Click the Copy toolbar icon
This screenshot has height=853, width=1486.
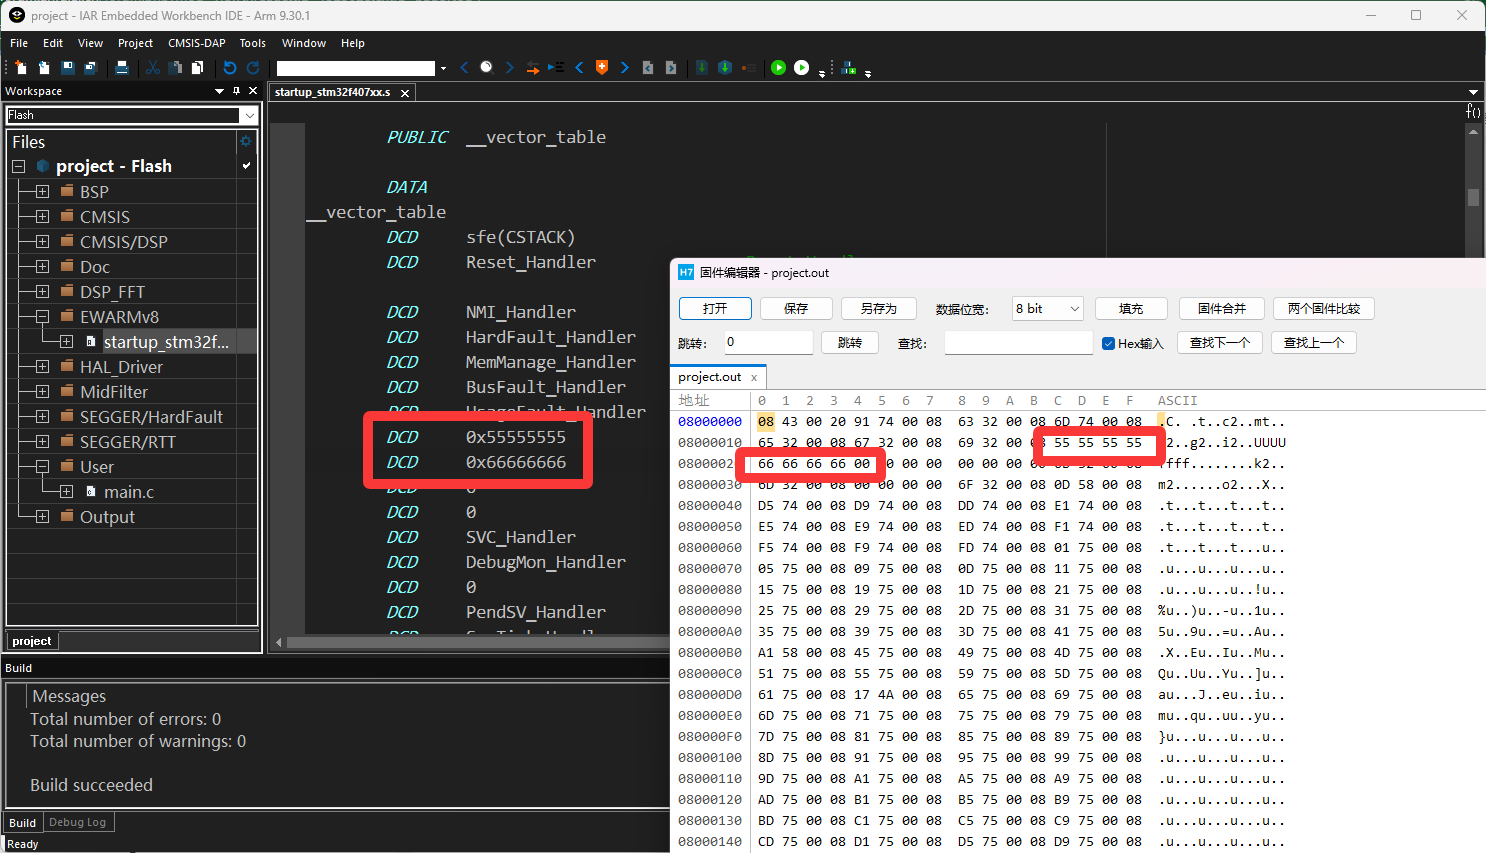click(x=175, y=67)
